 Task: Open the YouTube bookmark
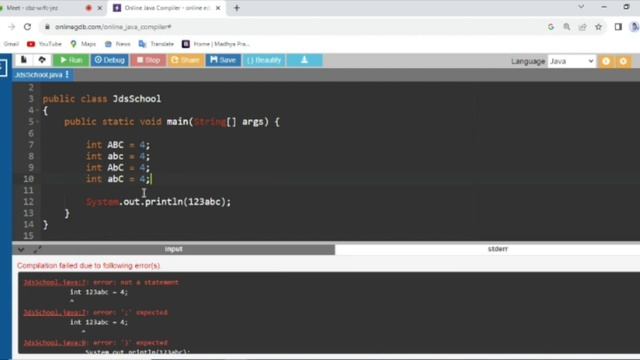(44, 44)
